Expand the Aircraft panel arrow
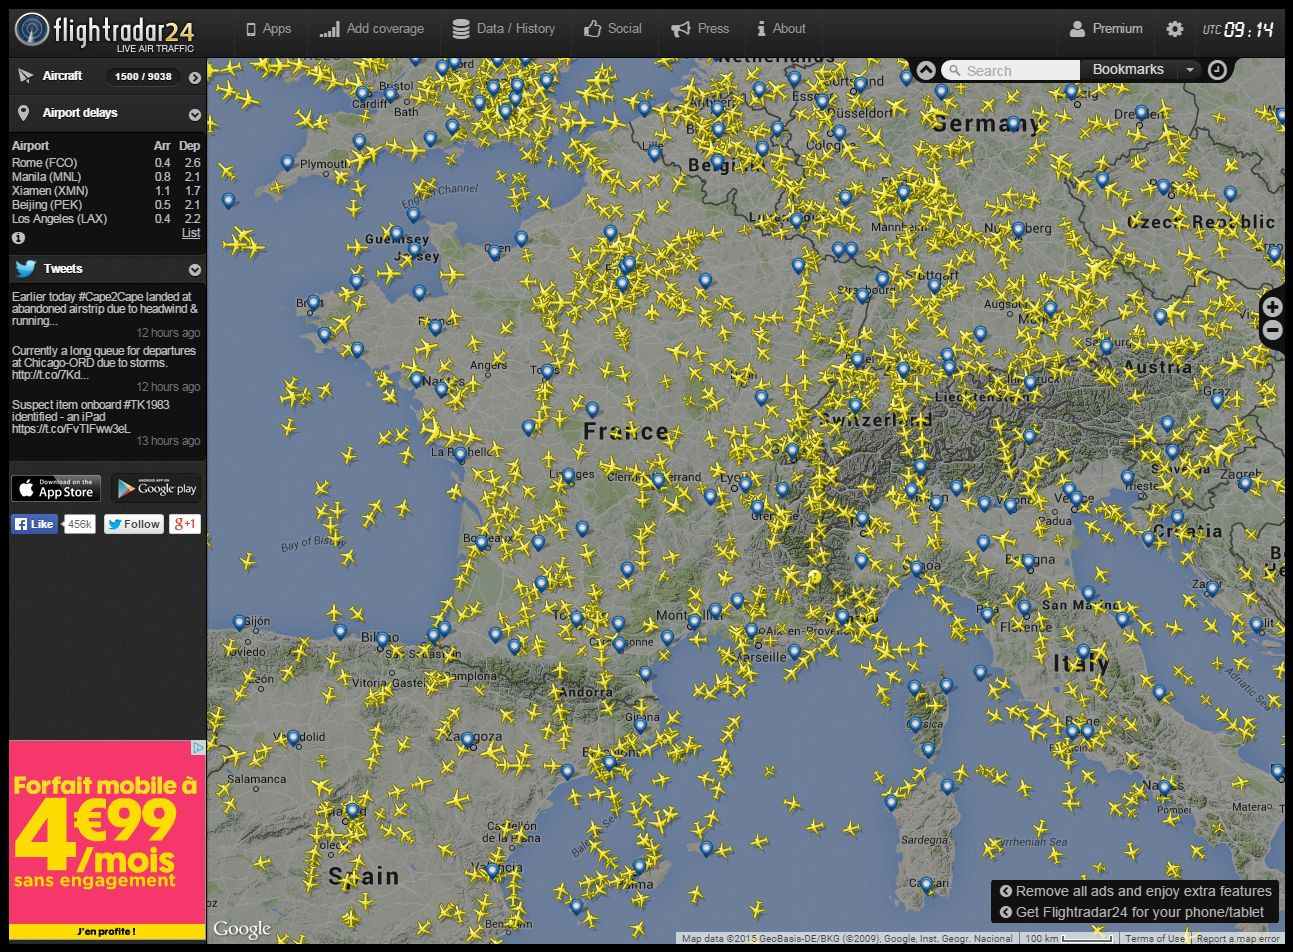 [195, 77]
